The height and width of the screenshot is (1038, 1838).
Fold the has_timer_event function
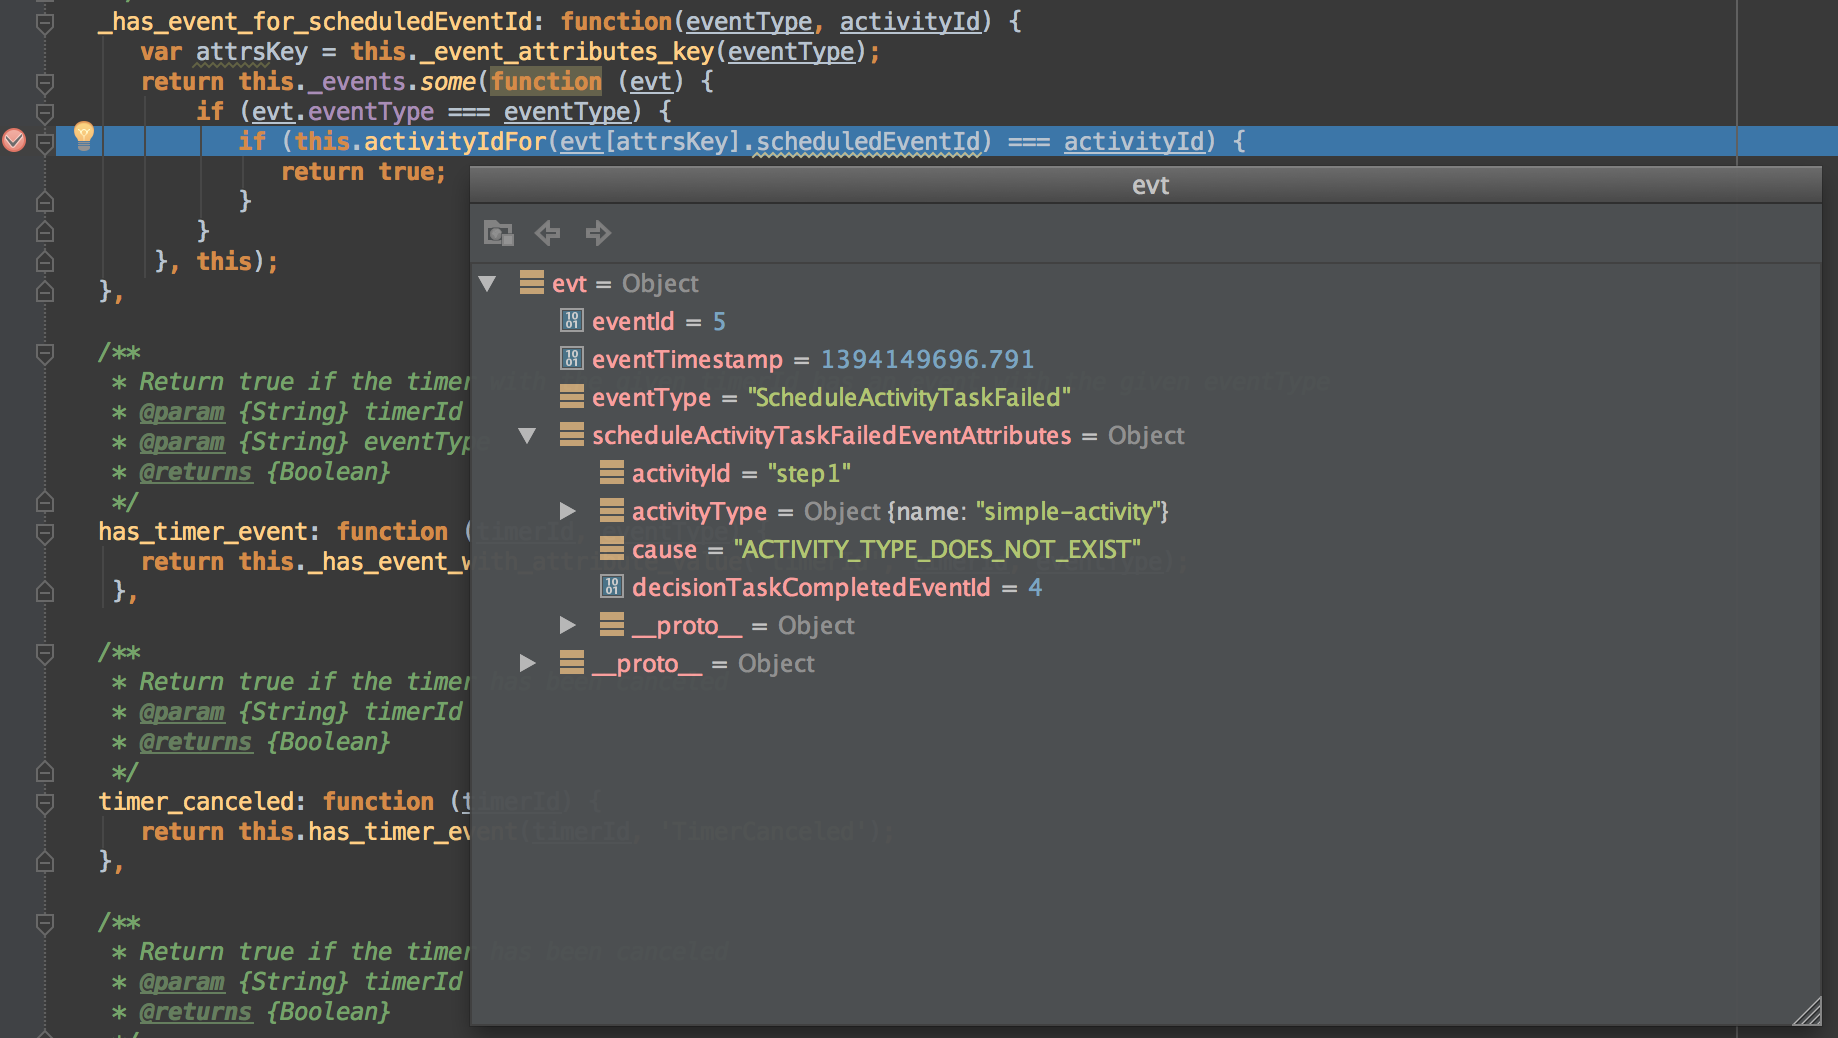click(x=45, y=532)
